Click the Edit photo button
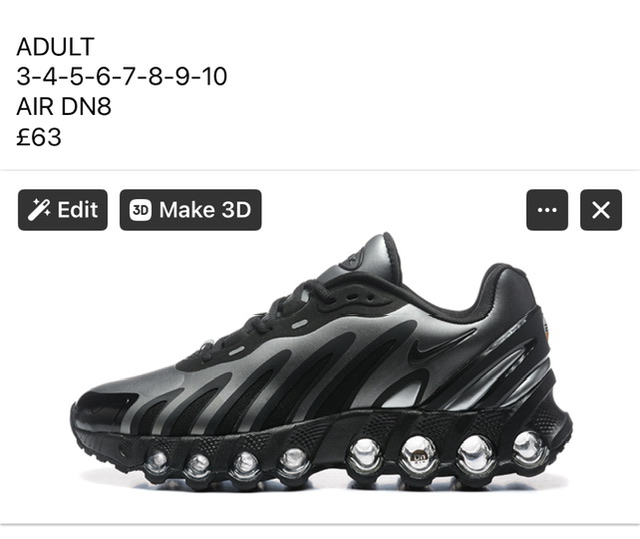The width and height of the screenshot is (640, 539). click(x=63, y=210)
